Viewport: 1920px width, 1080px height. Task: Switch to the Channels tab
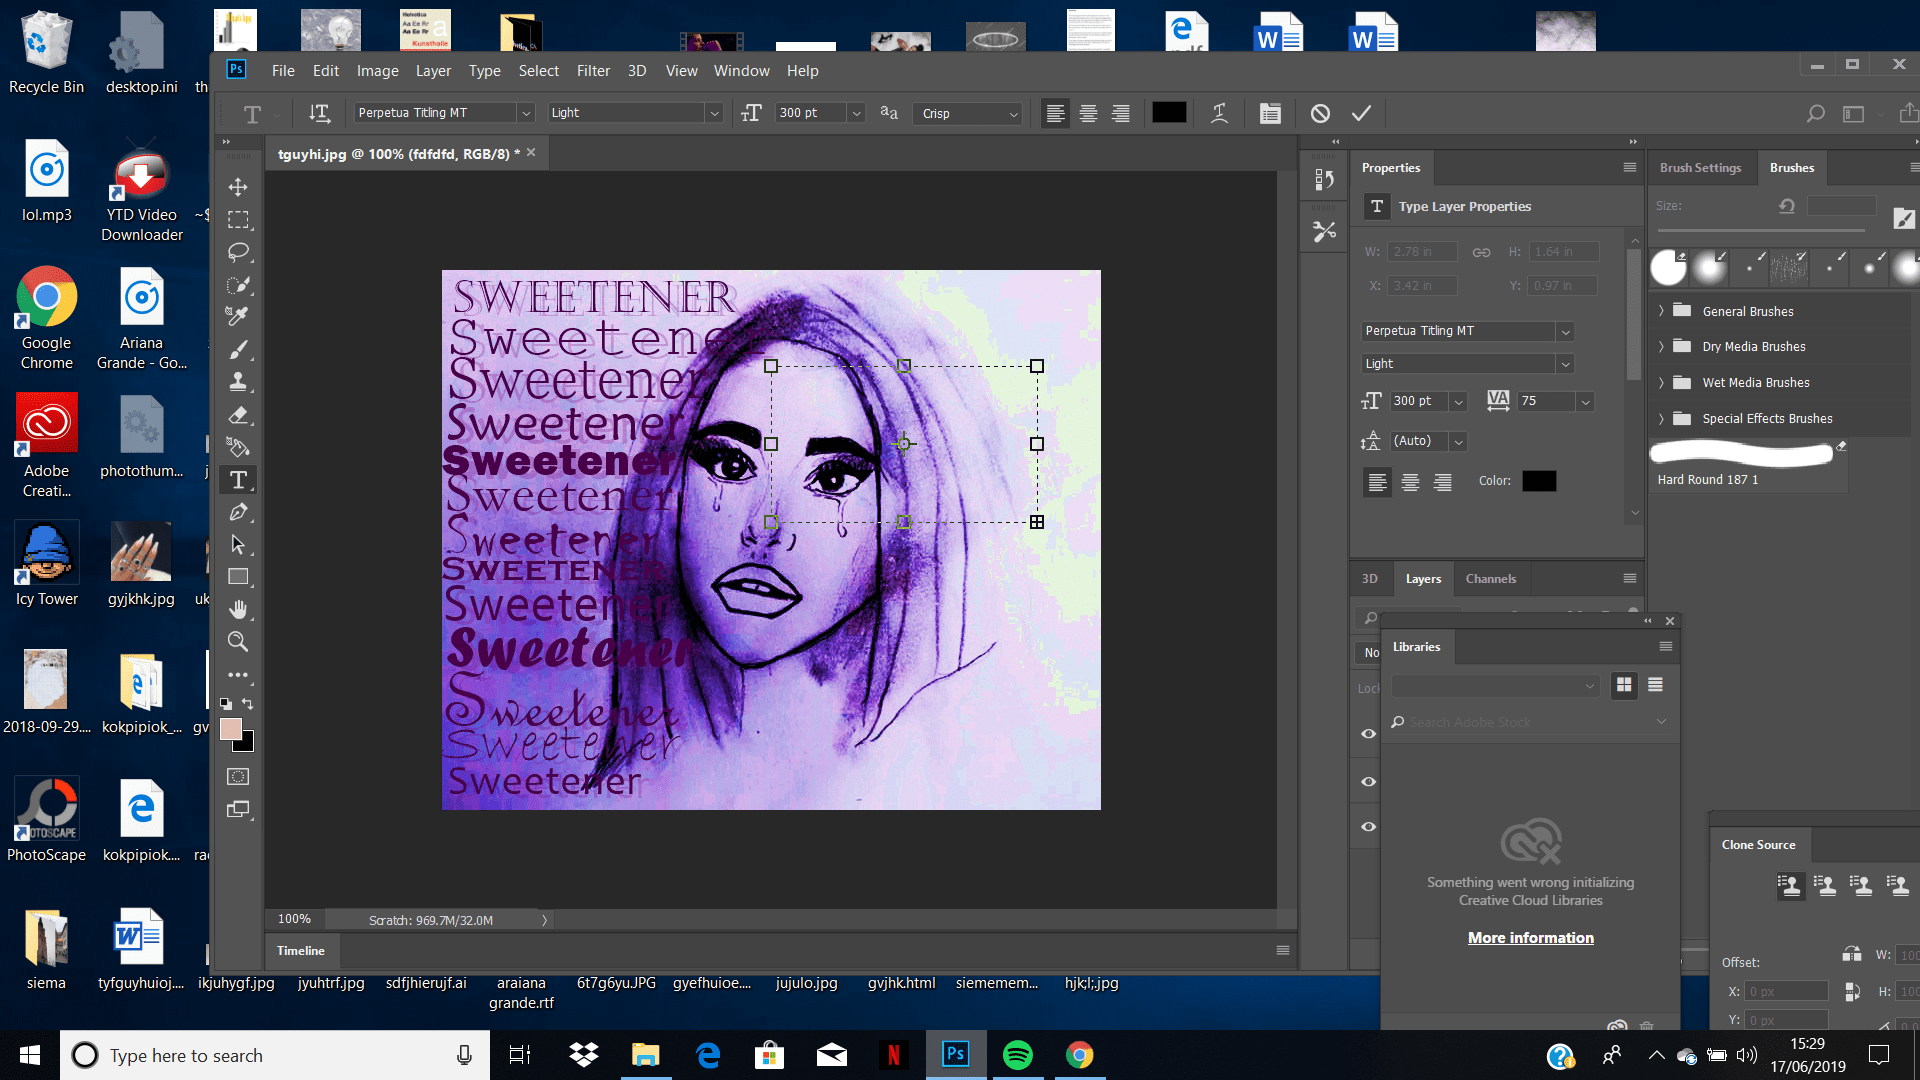click(1490, 579)
